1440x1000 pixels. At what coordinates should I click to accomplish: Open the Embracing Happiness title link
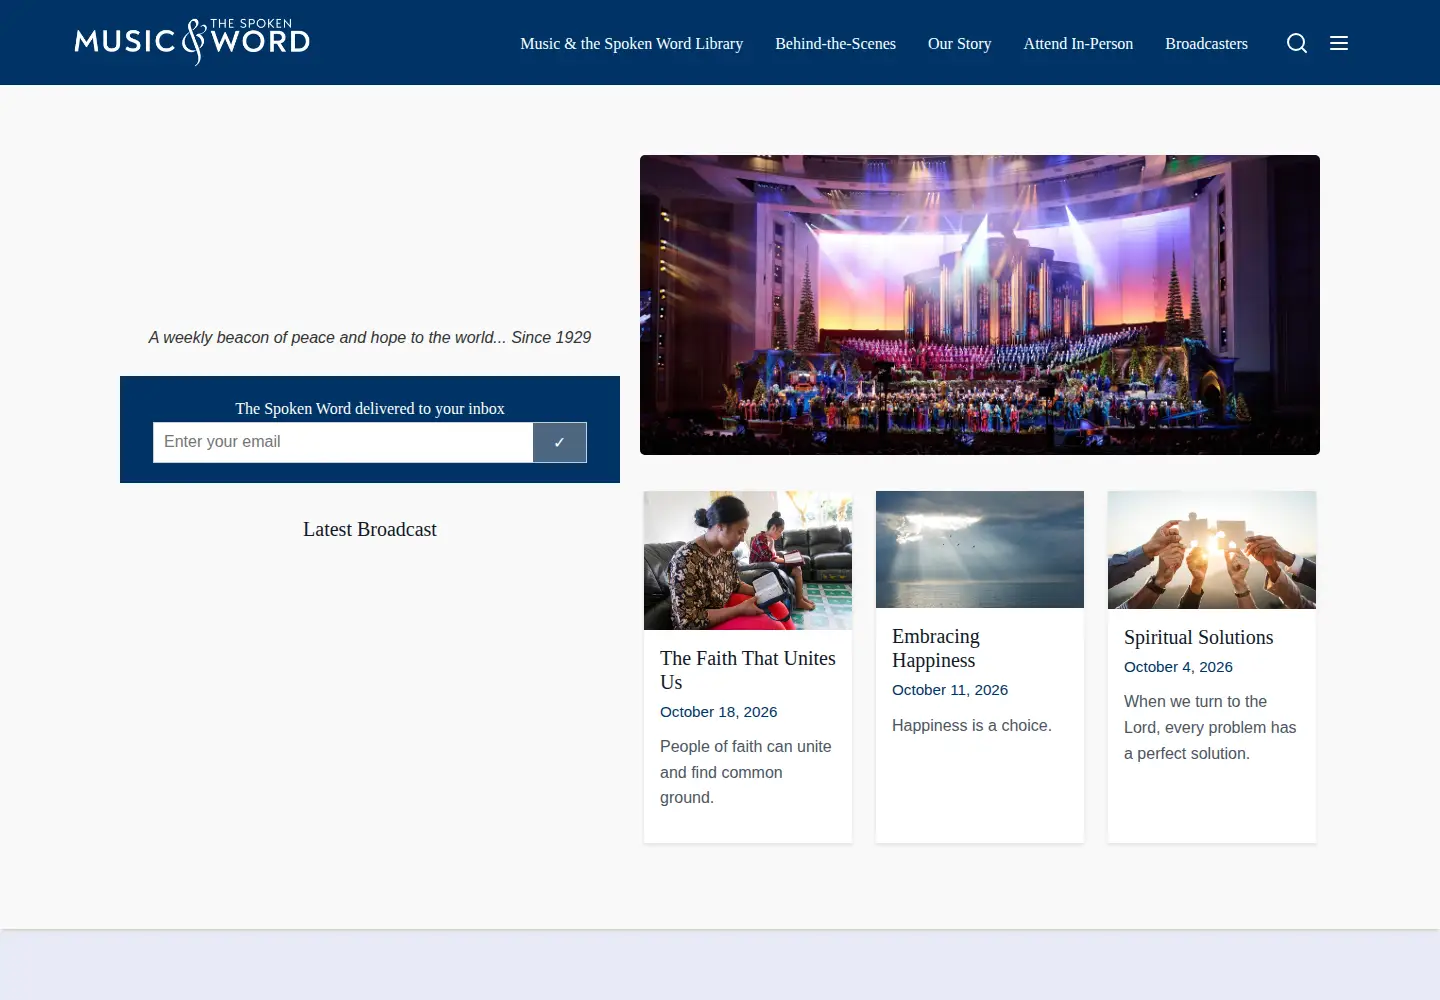936,648
